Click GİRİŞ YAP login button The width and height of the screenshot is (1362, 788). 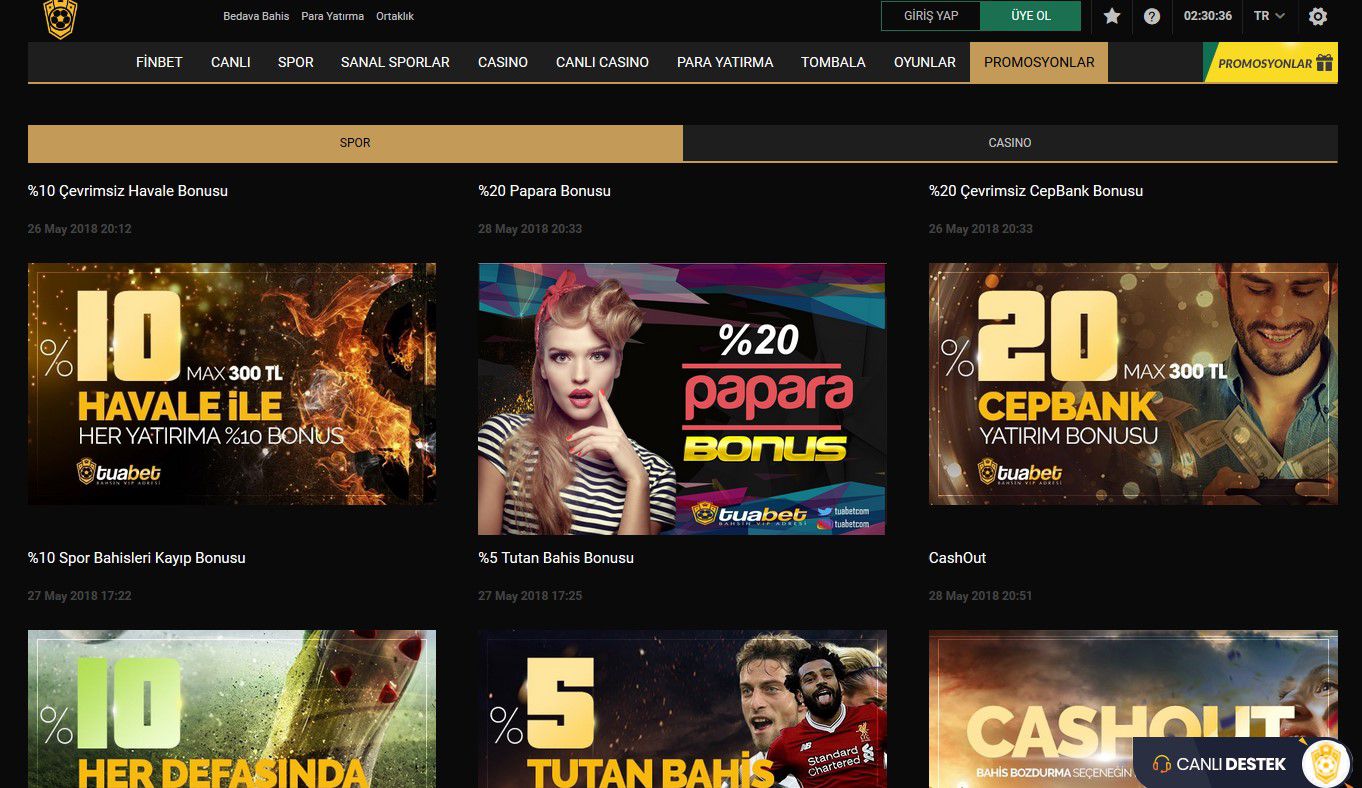pyautogui.click(x=931, y=16)
